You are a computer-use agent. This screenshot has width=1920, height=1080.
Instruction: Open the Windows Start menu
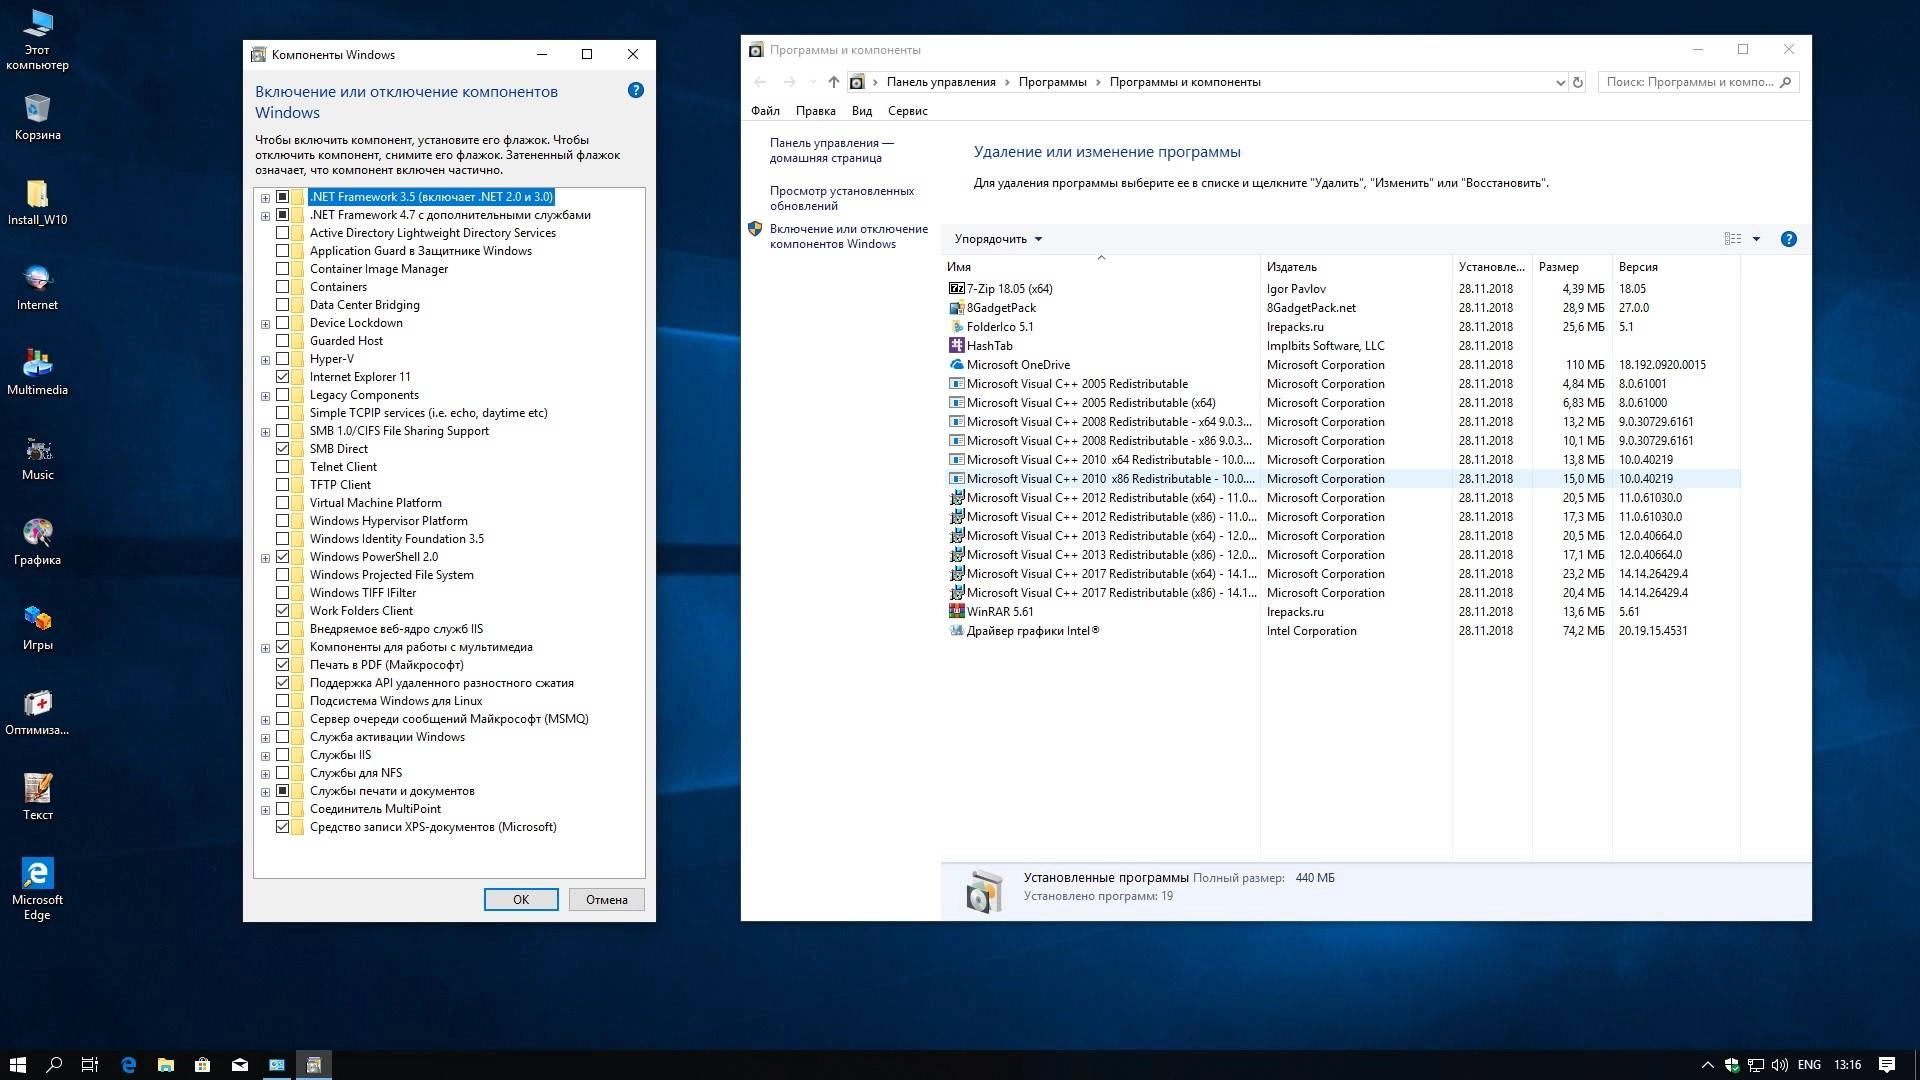point(17,1065)
